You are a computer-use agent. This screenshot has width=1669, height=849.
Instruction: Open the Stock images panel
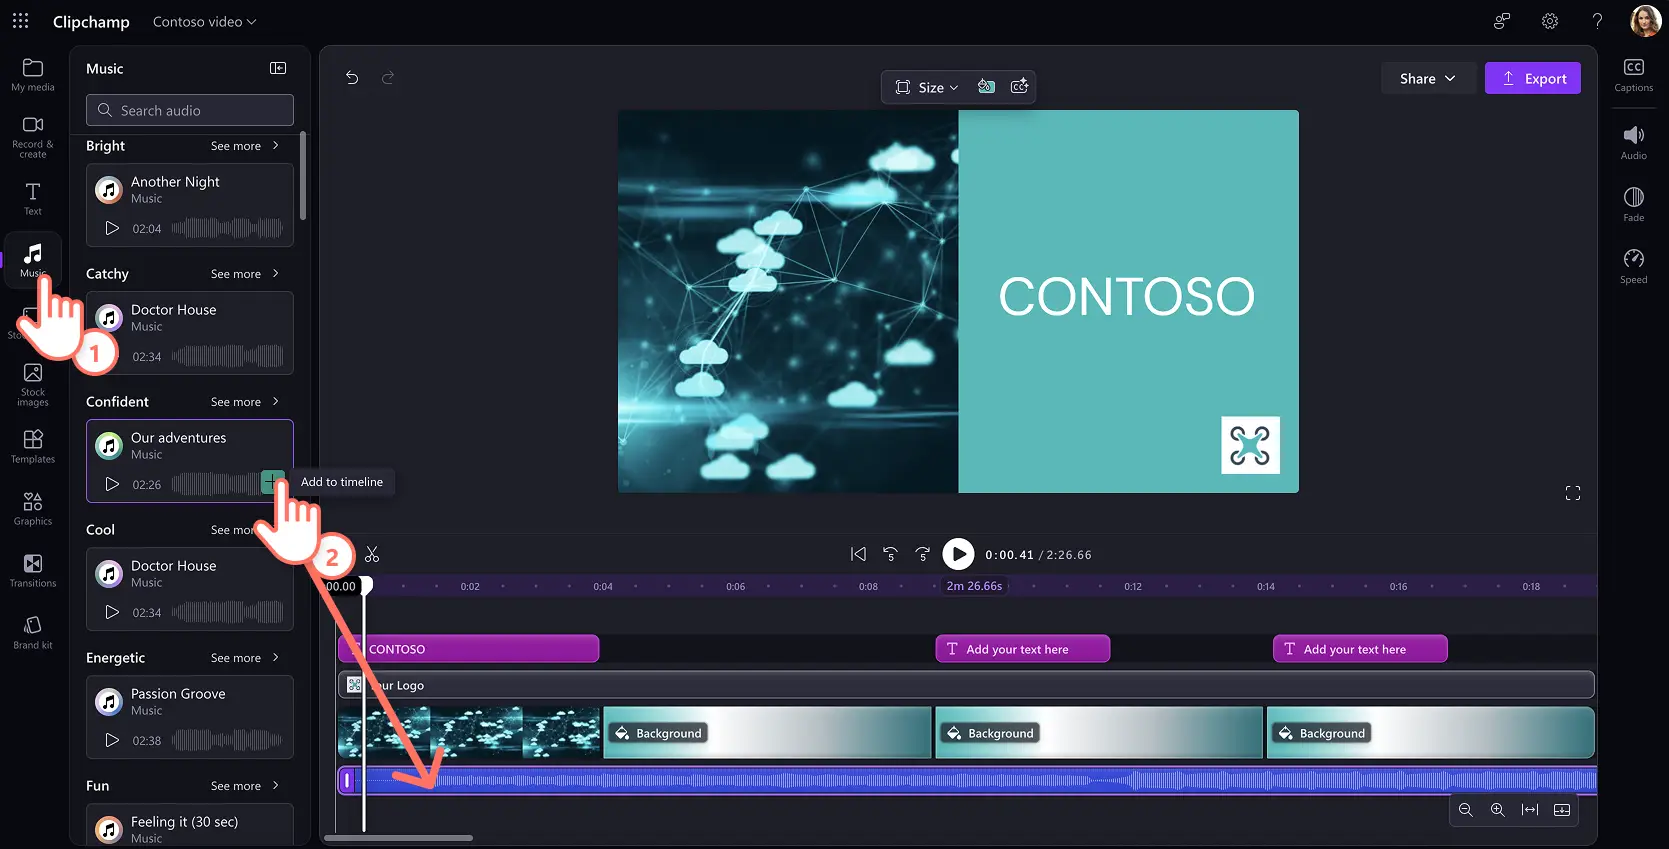pos(33,385)
